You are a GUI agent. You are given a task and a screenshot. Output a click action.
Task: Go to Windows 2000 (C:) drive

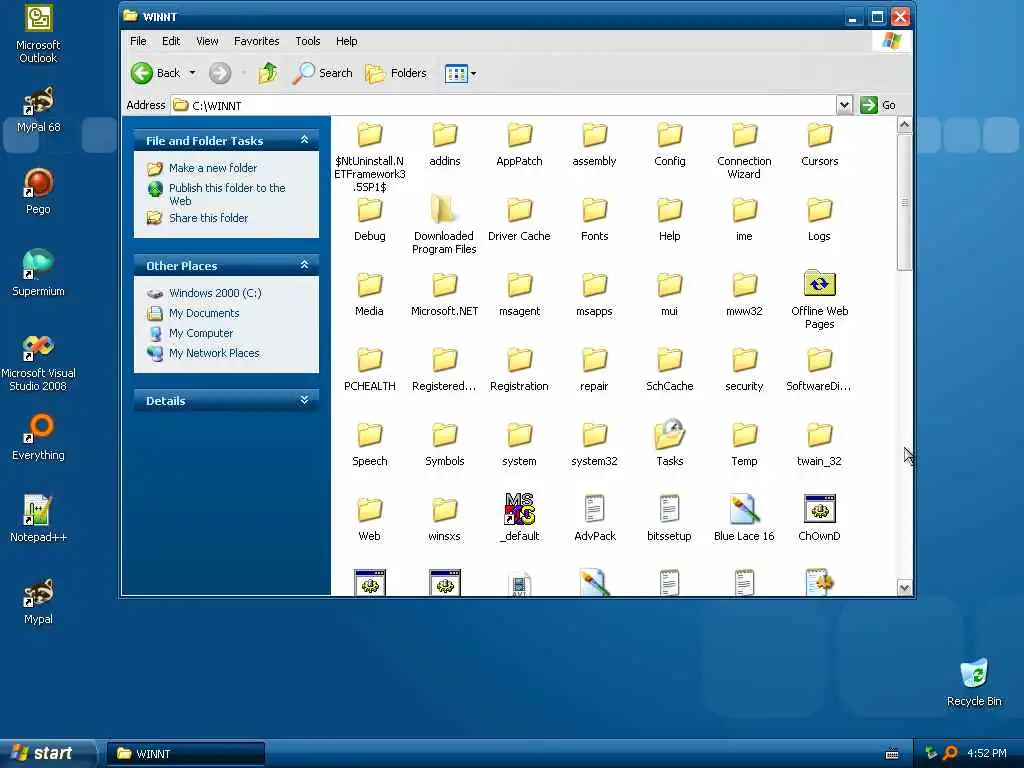point(215,293)
